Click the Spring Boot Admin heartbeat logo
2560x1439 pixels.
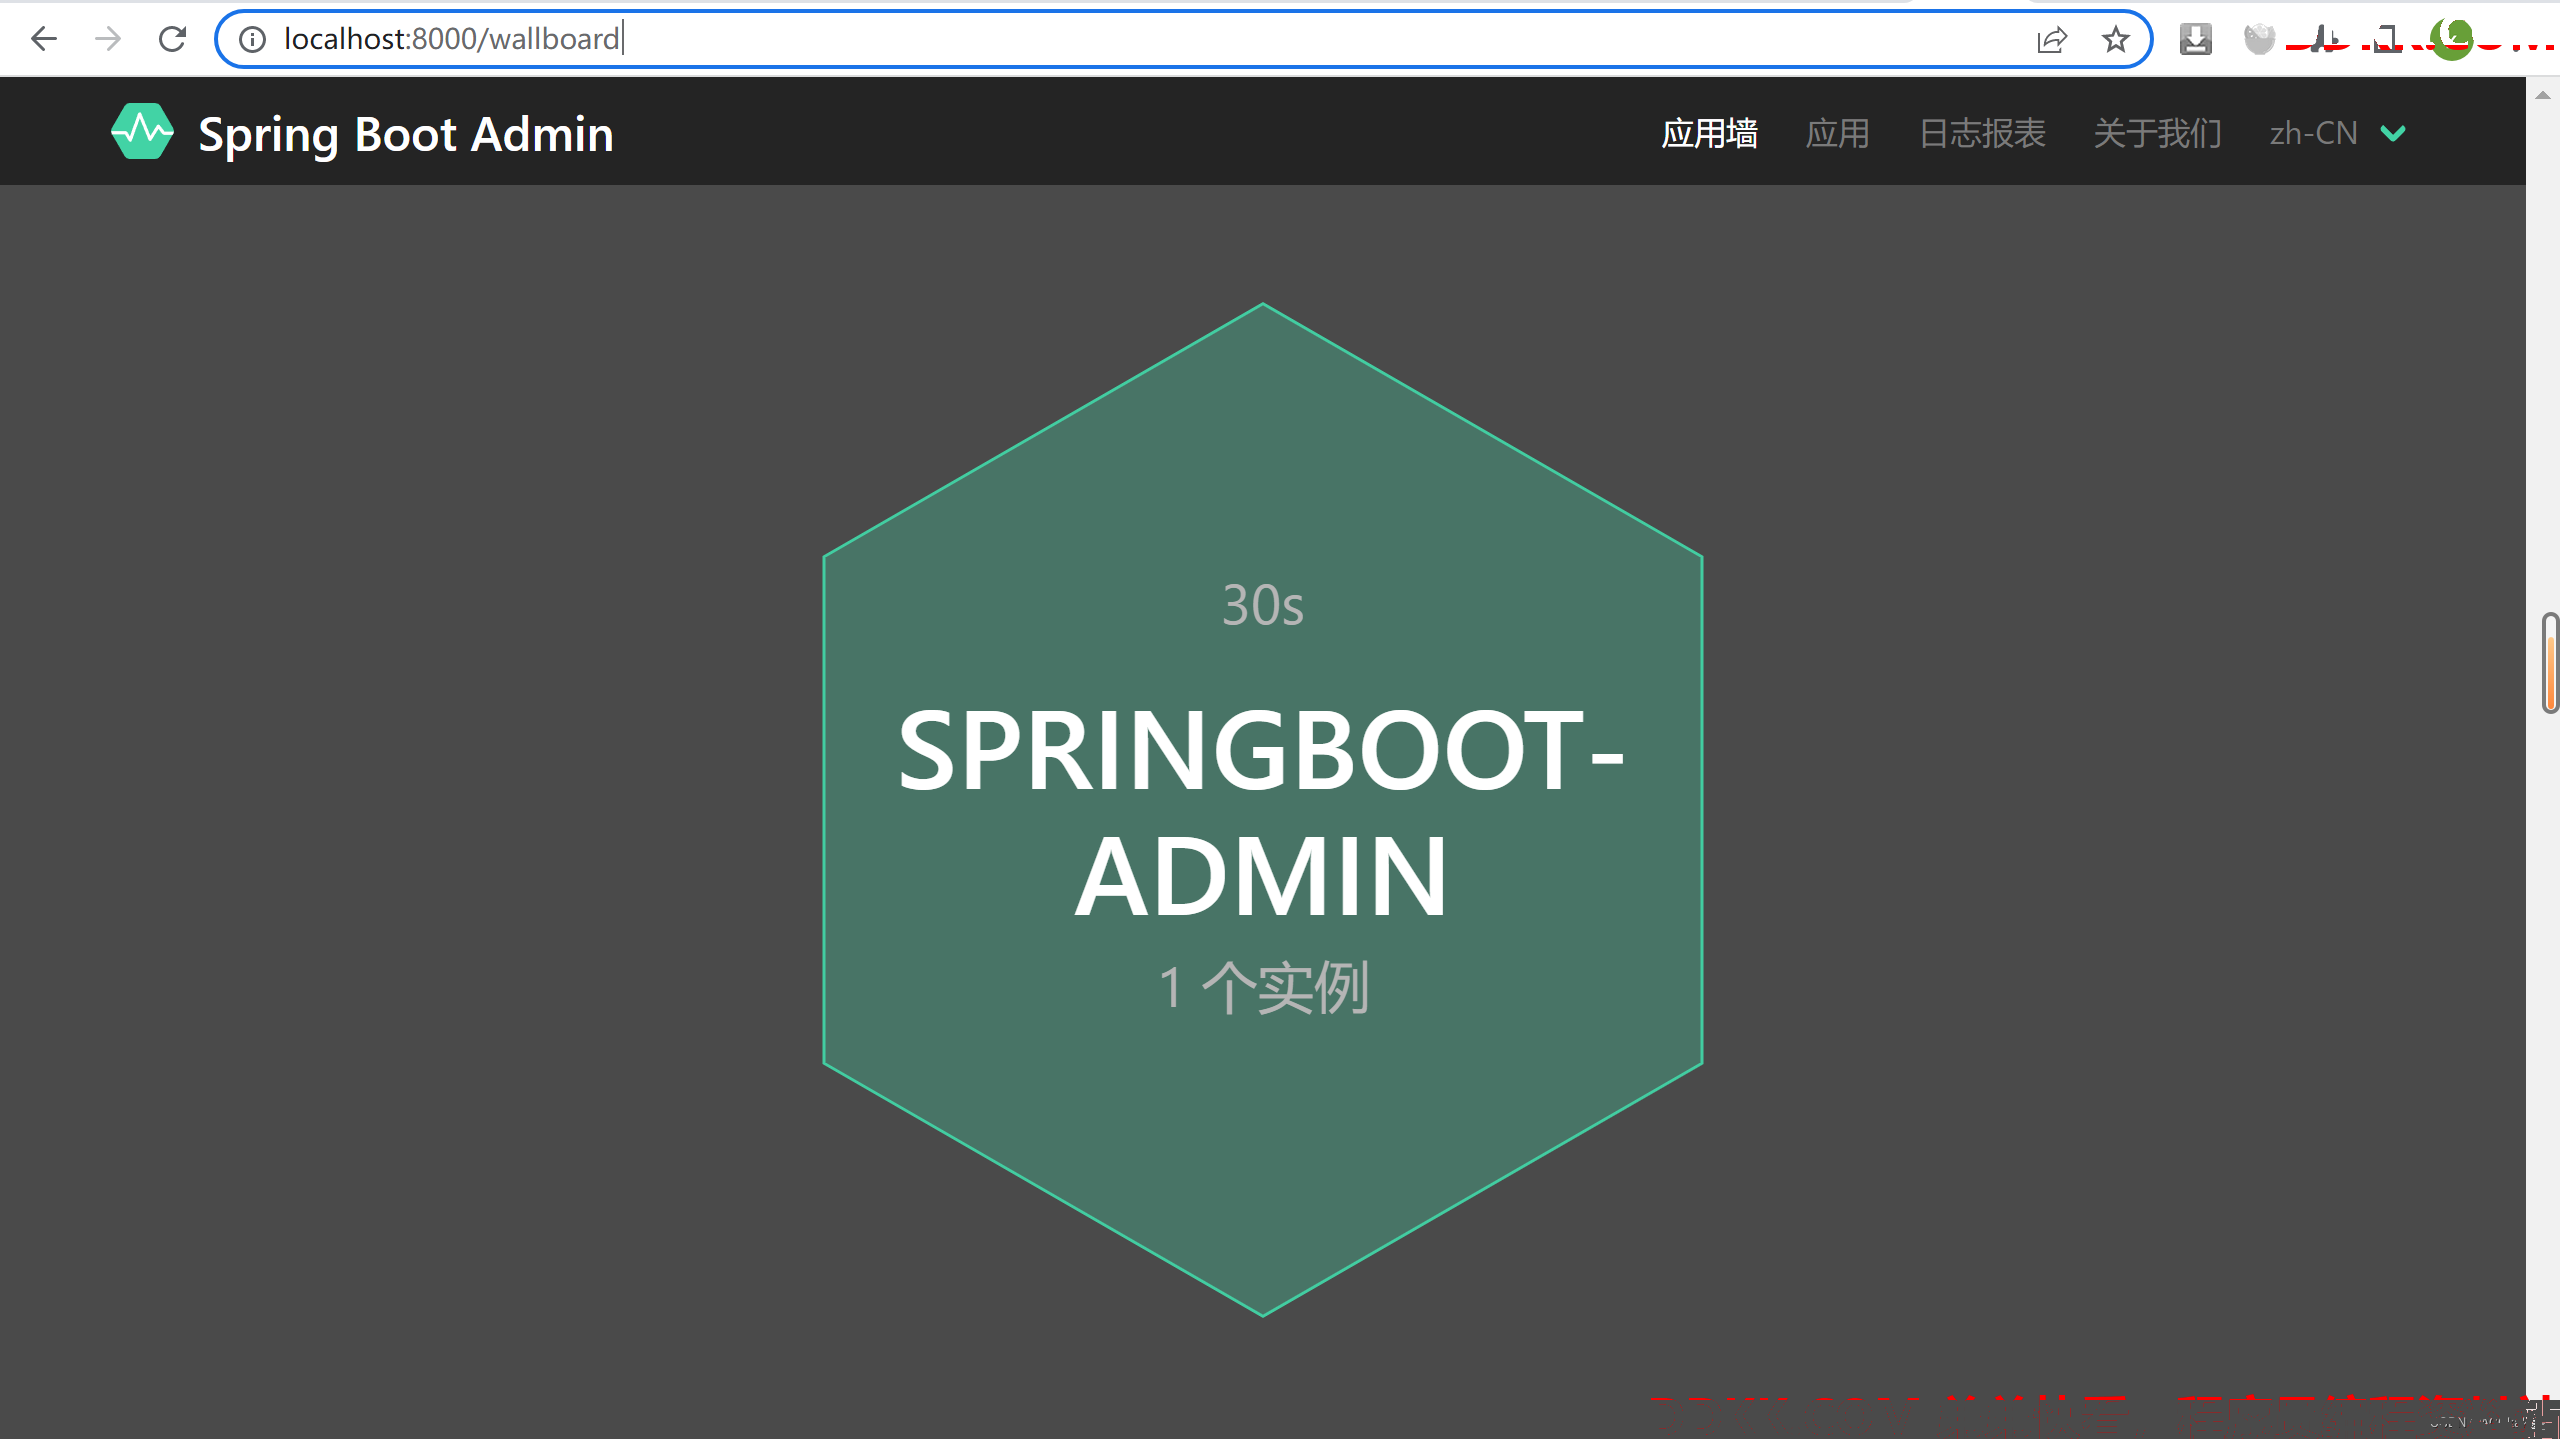click(142, 131)
